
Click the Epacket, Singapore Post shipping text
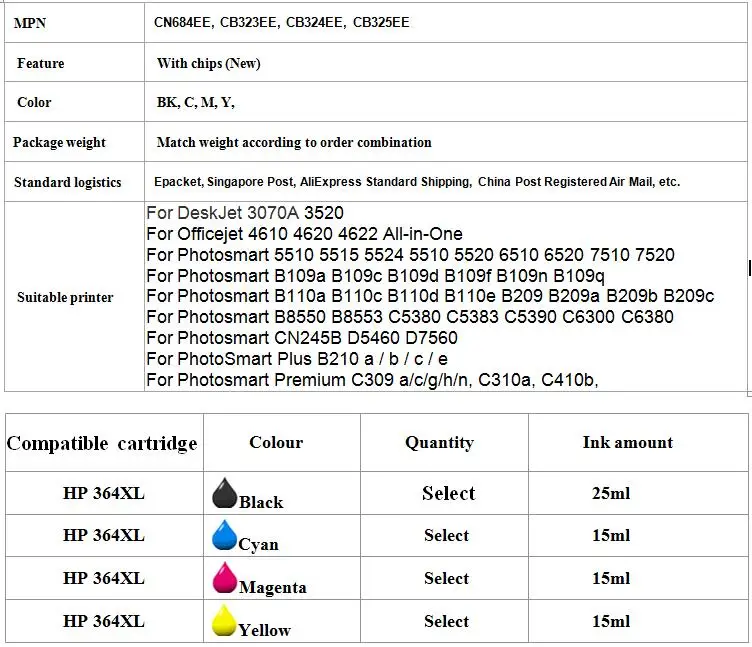[417, 182]
